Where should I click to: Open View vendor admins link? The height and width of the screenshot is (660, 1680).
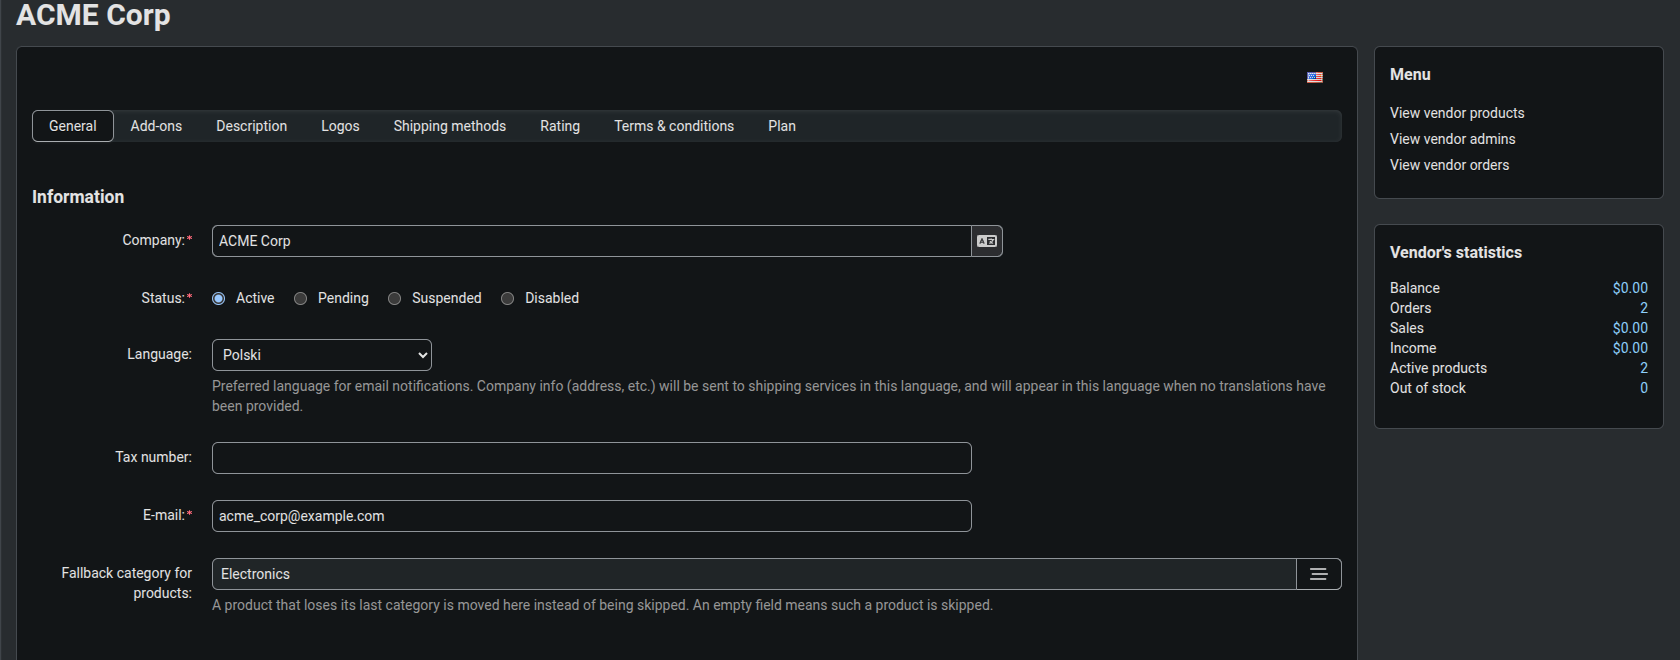point(1452,139)
